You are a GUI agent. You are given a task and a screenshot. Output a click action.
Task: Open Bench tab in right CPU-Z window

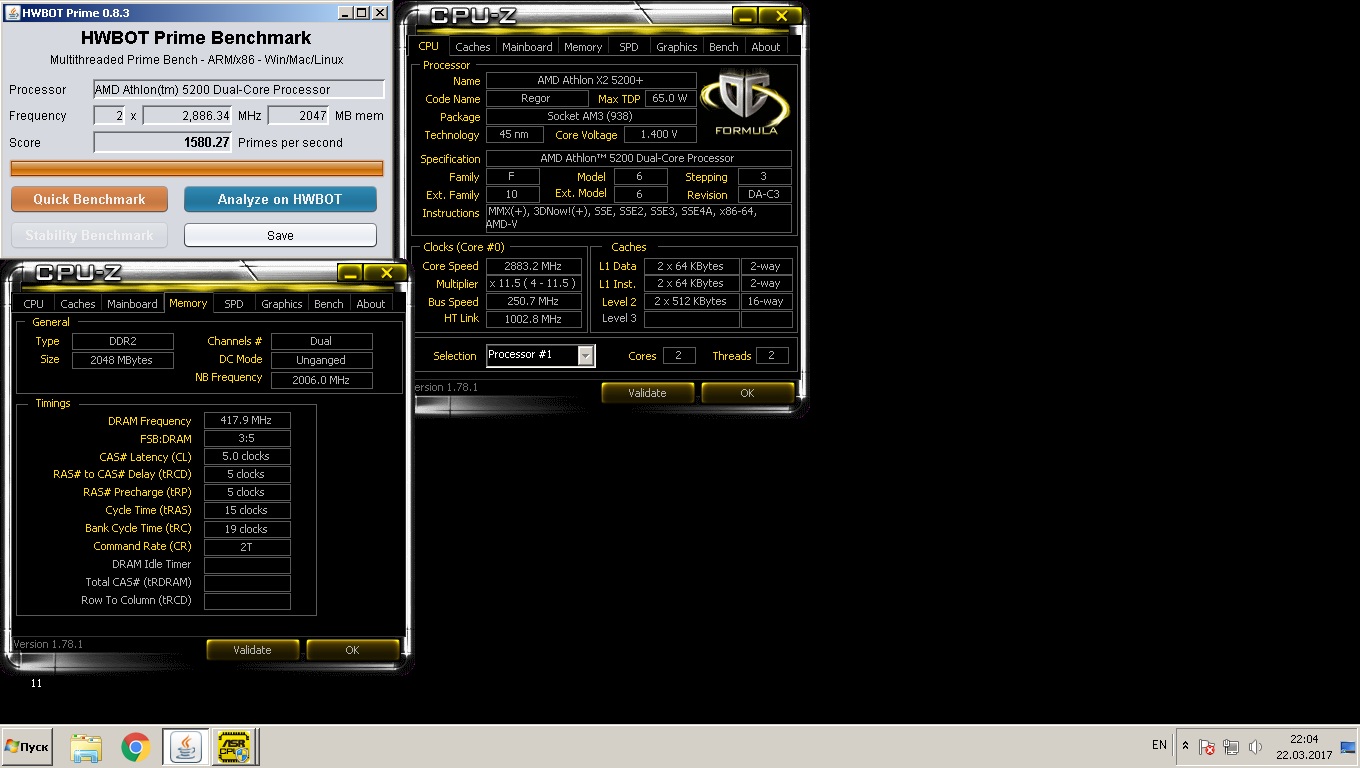724,47
